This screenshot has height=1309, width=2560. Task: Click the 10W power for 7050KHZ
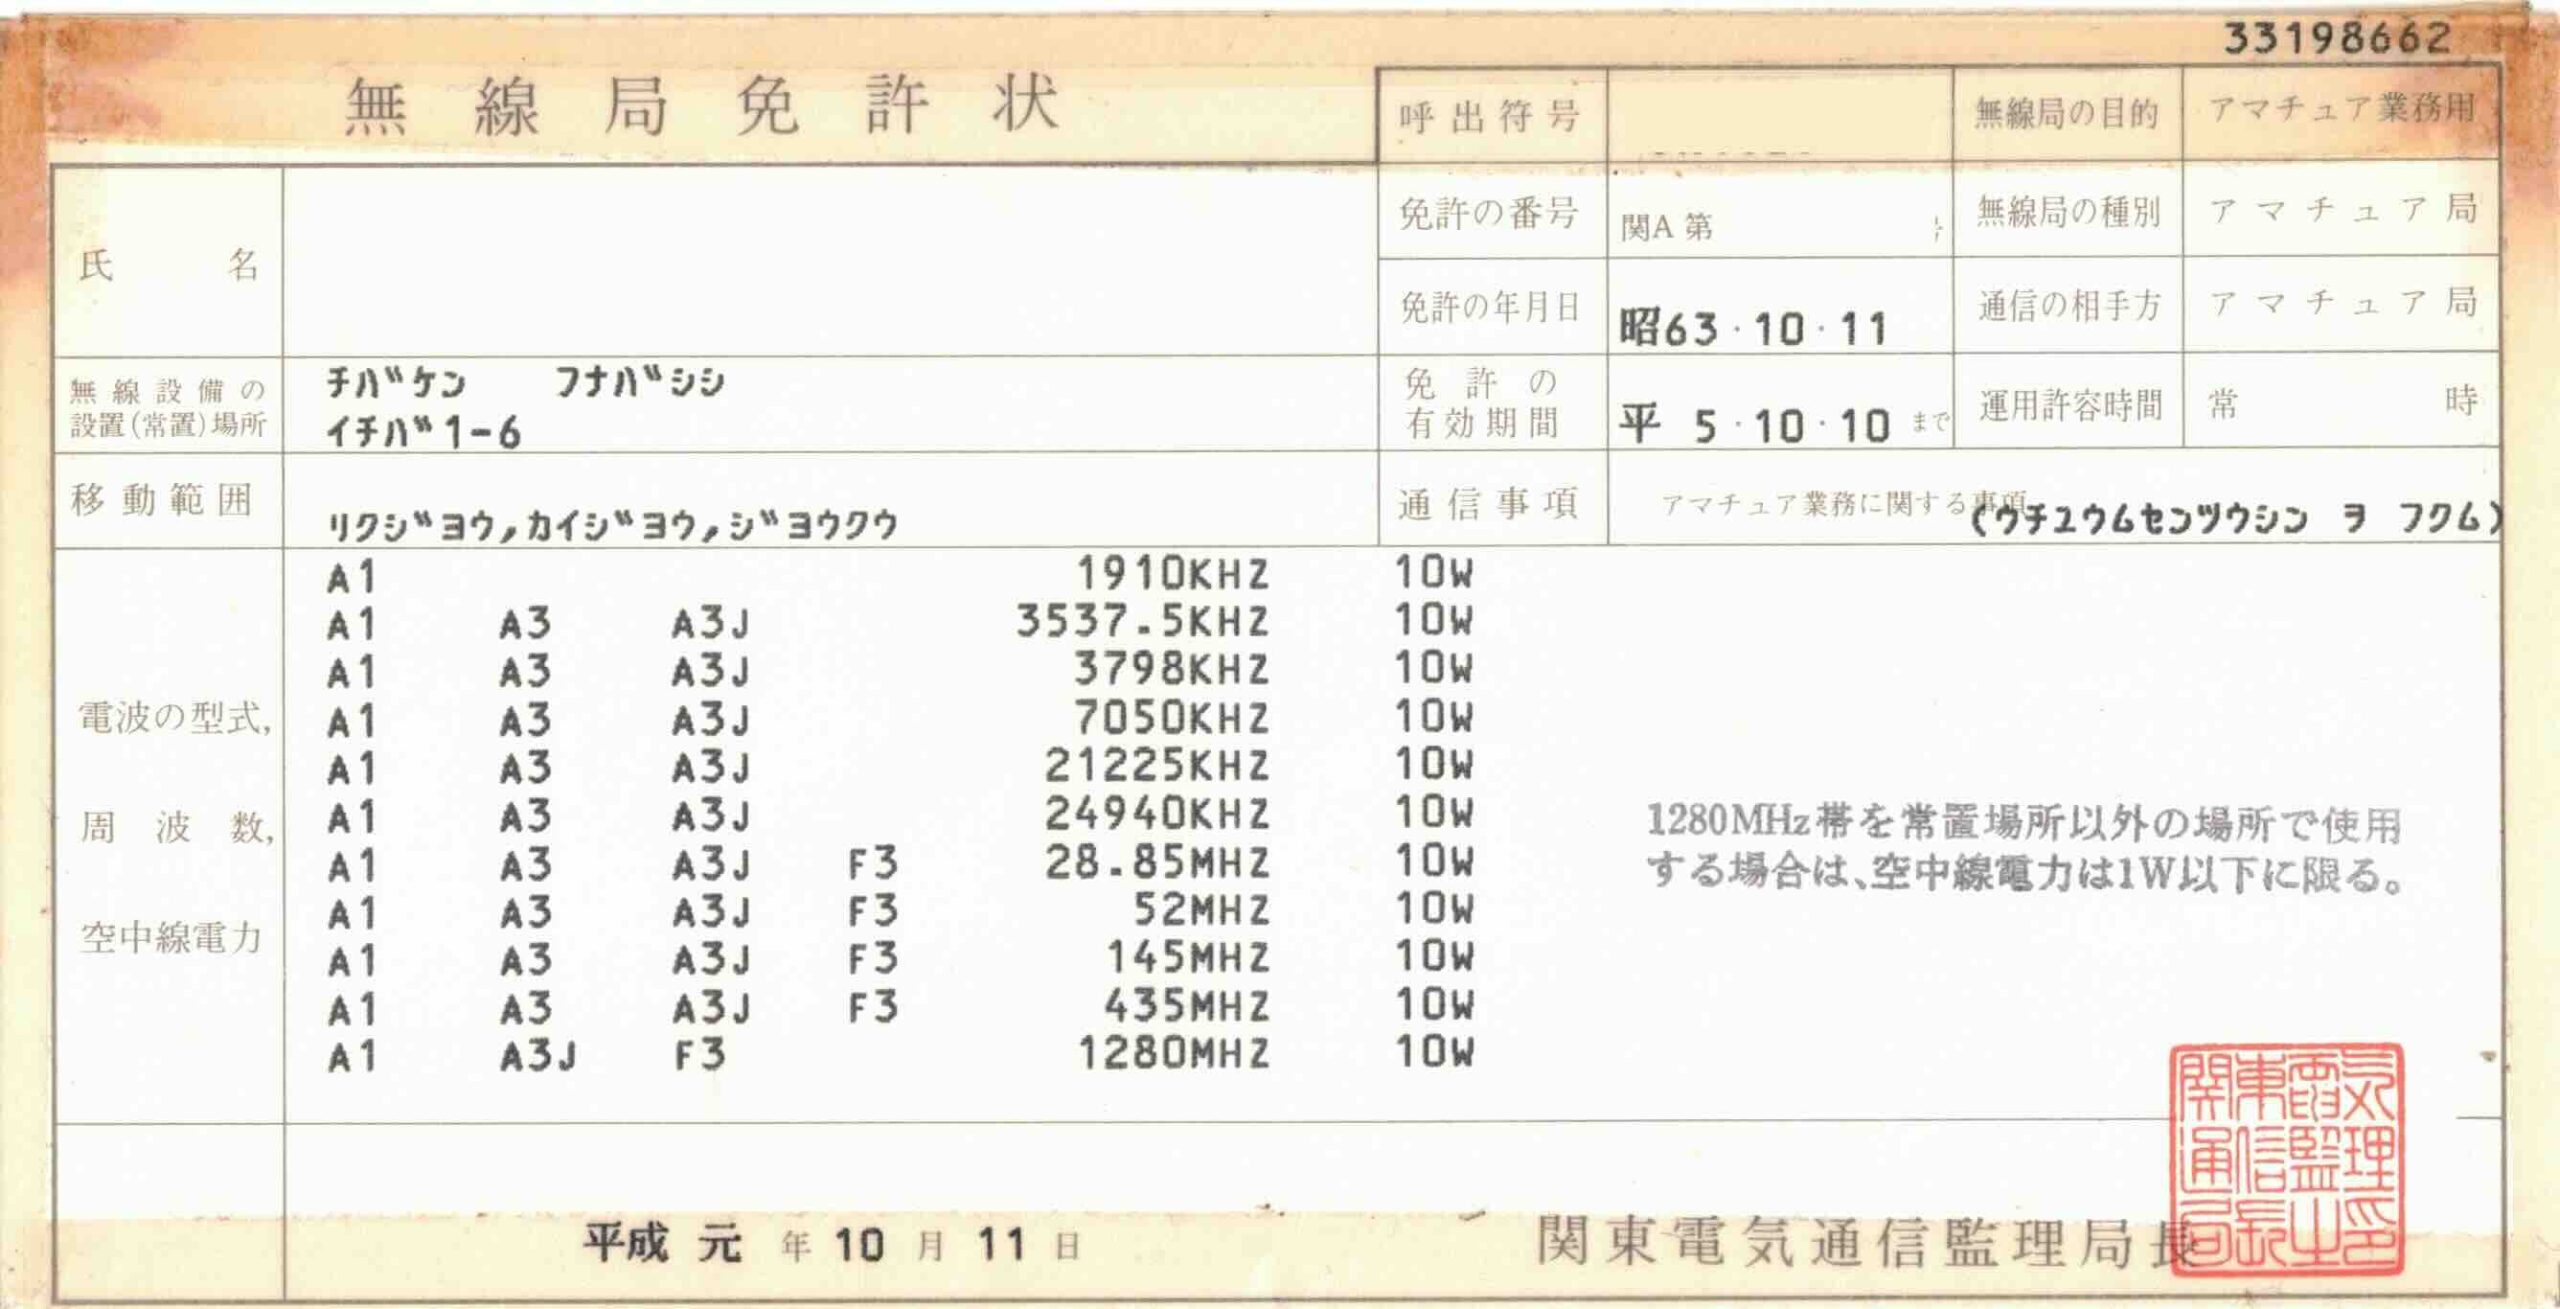(x=1433, y=717)
